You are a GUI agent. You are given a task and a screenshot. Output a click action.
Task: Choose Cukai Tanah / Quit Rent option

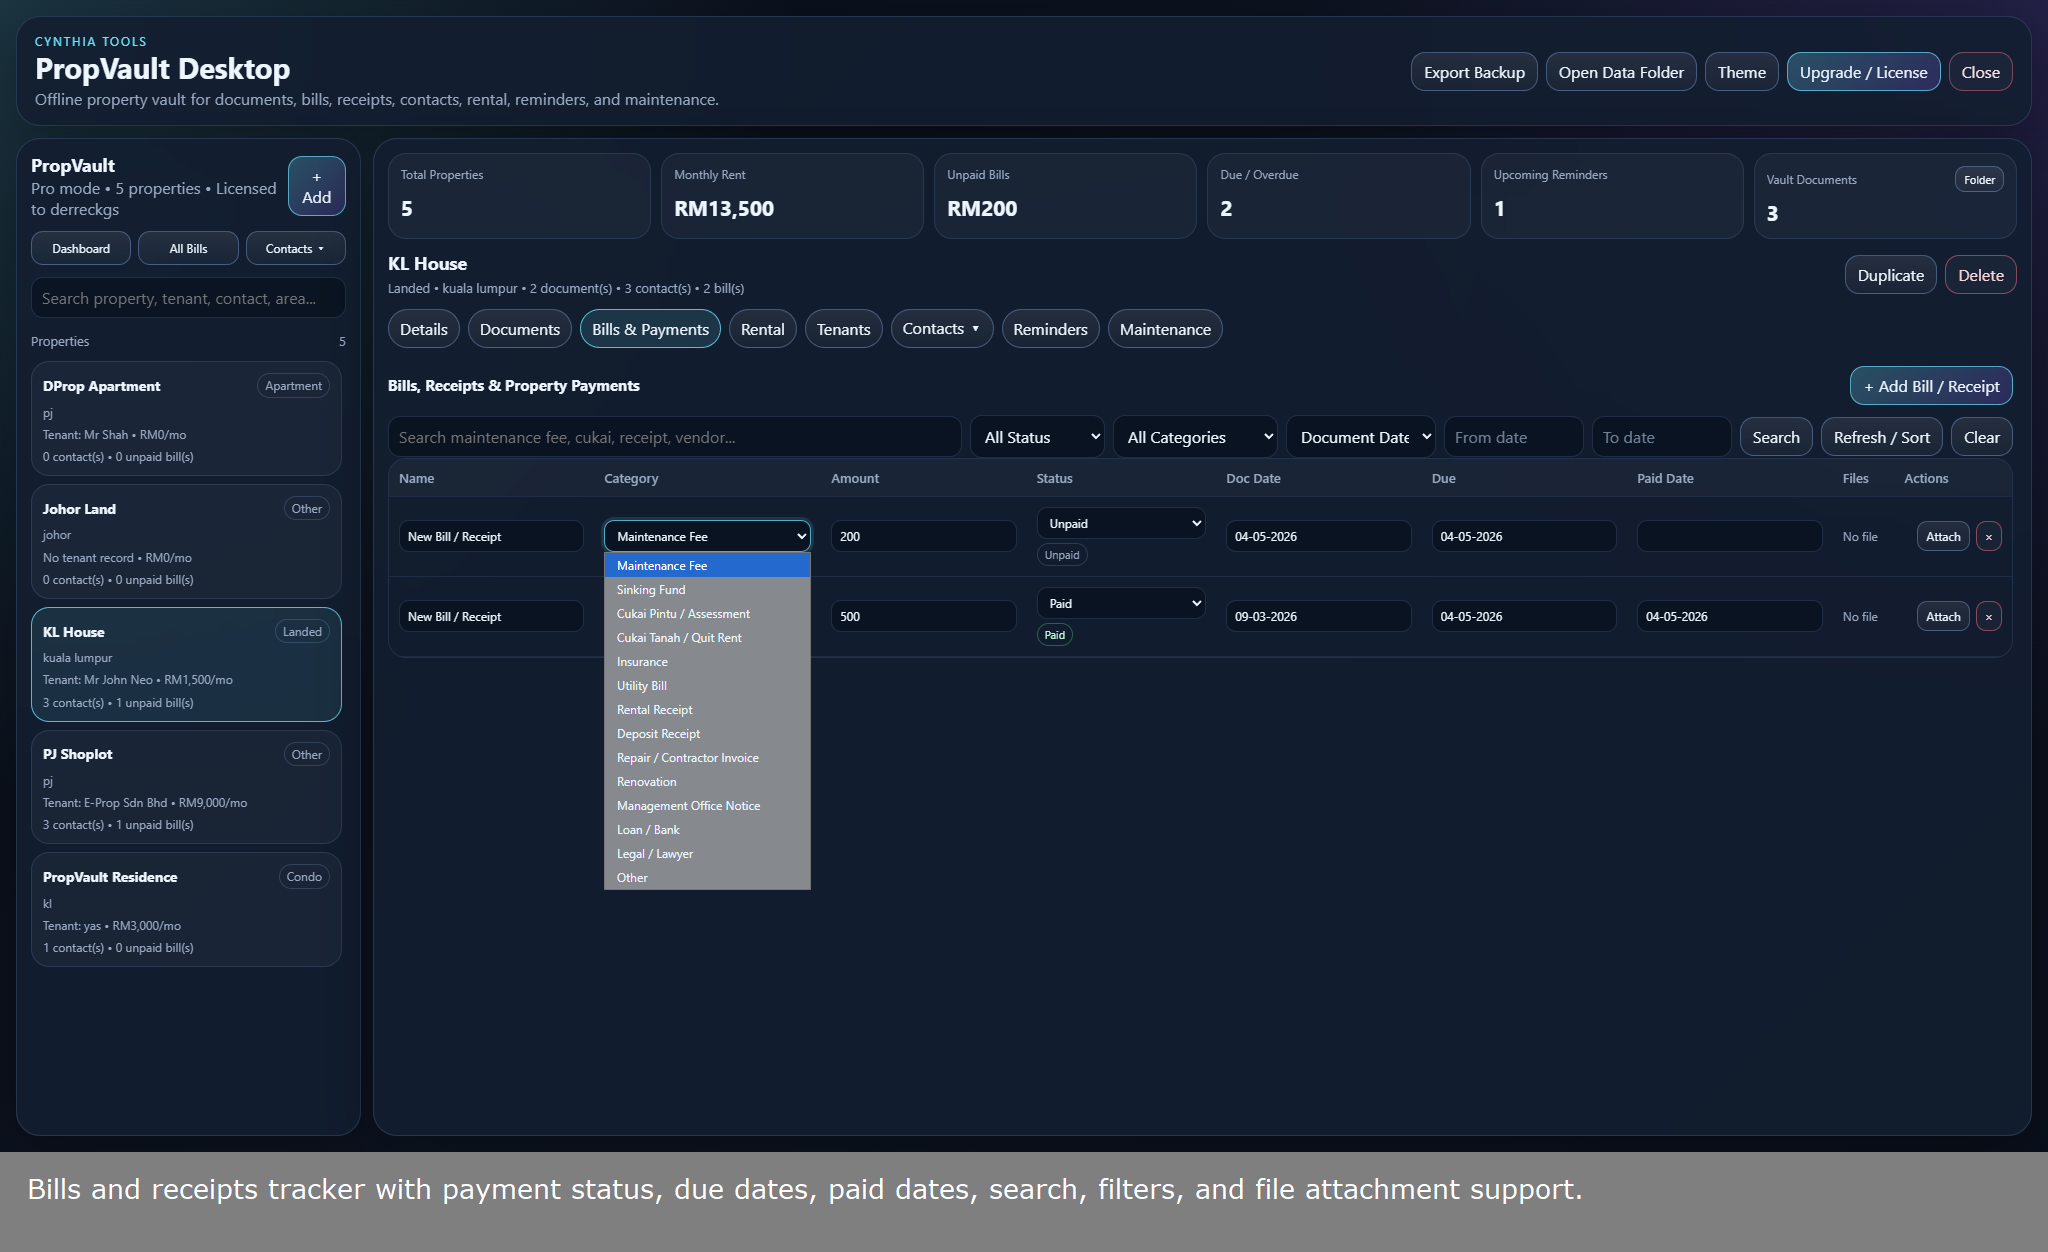click(707, 638)
